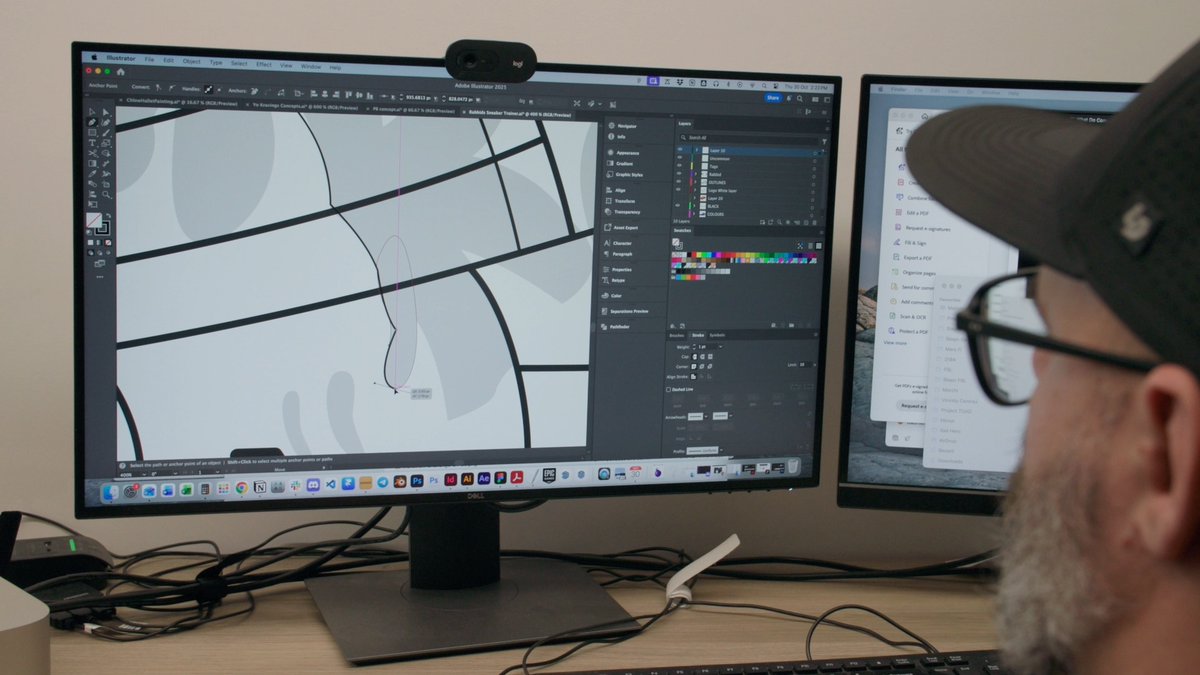Select the Type tool
Screen dimensions: 1200x675
92,143
